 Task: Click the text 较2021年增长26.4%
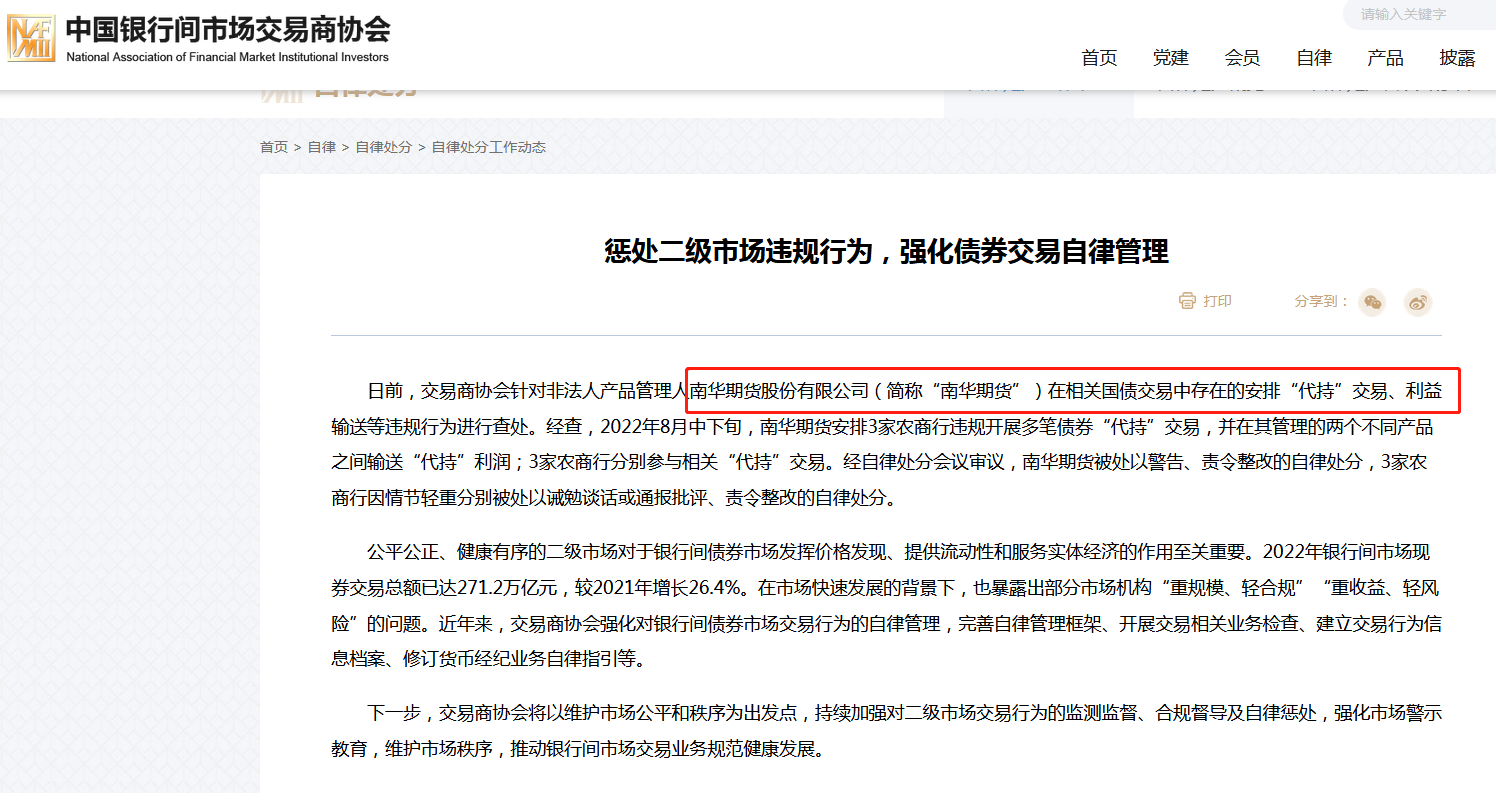point(657,587)
